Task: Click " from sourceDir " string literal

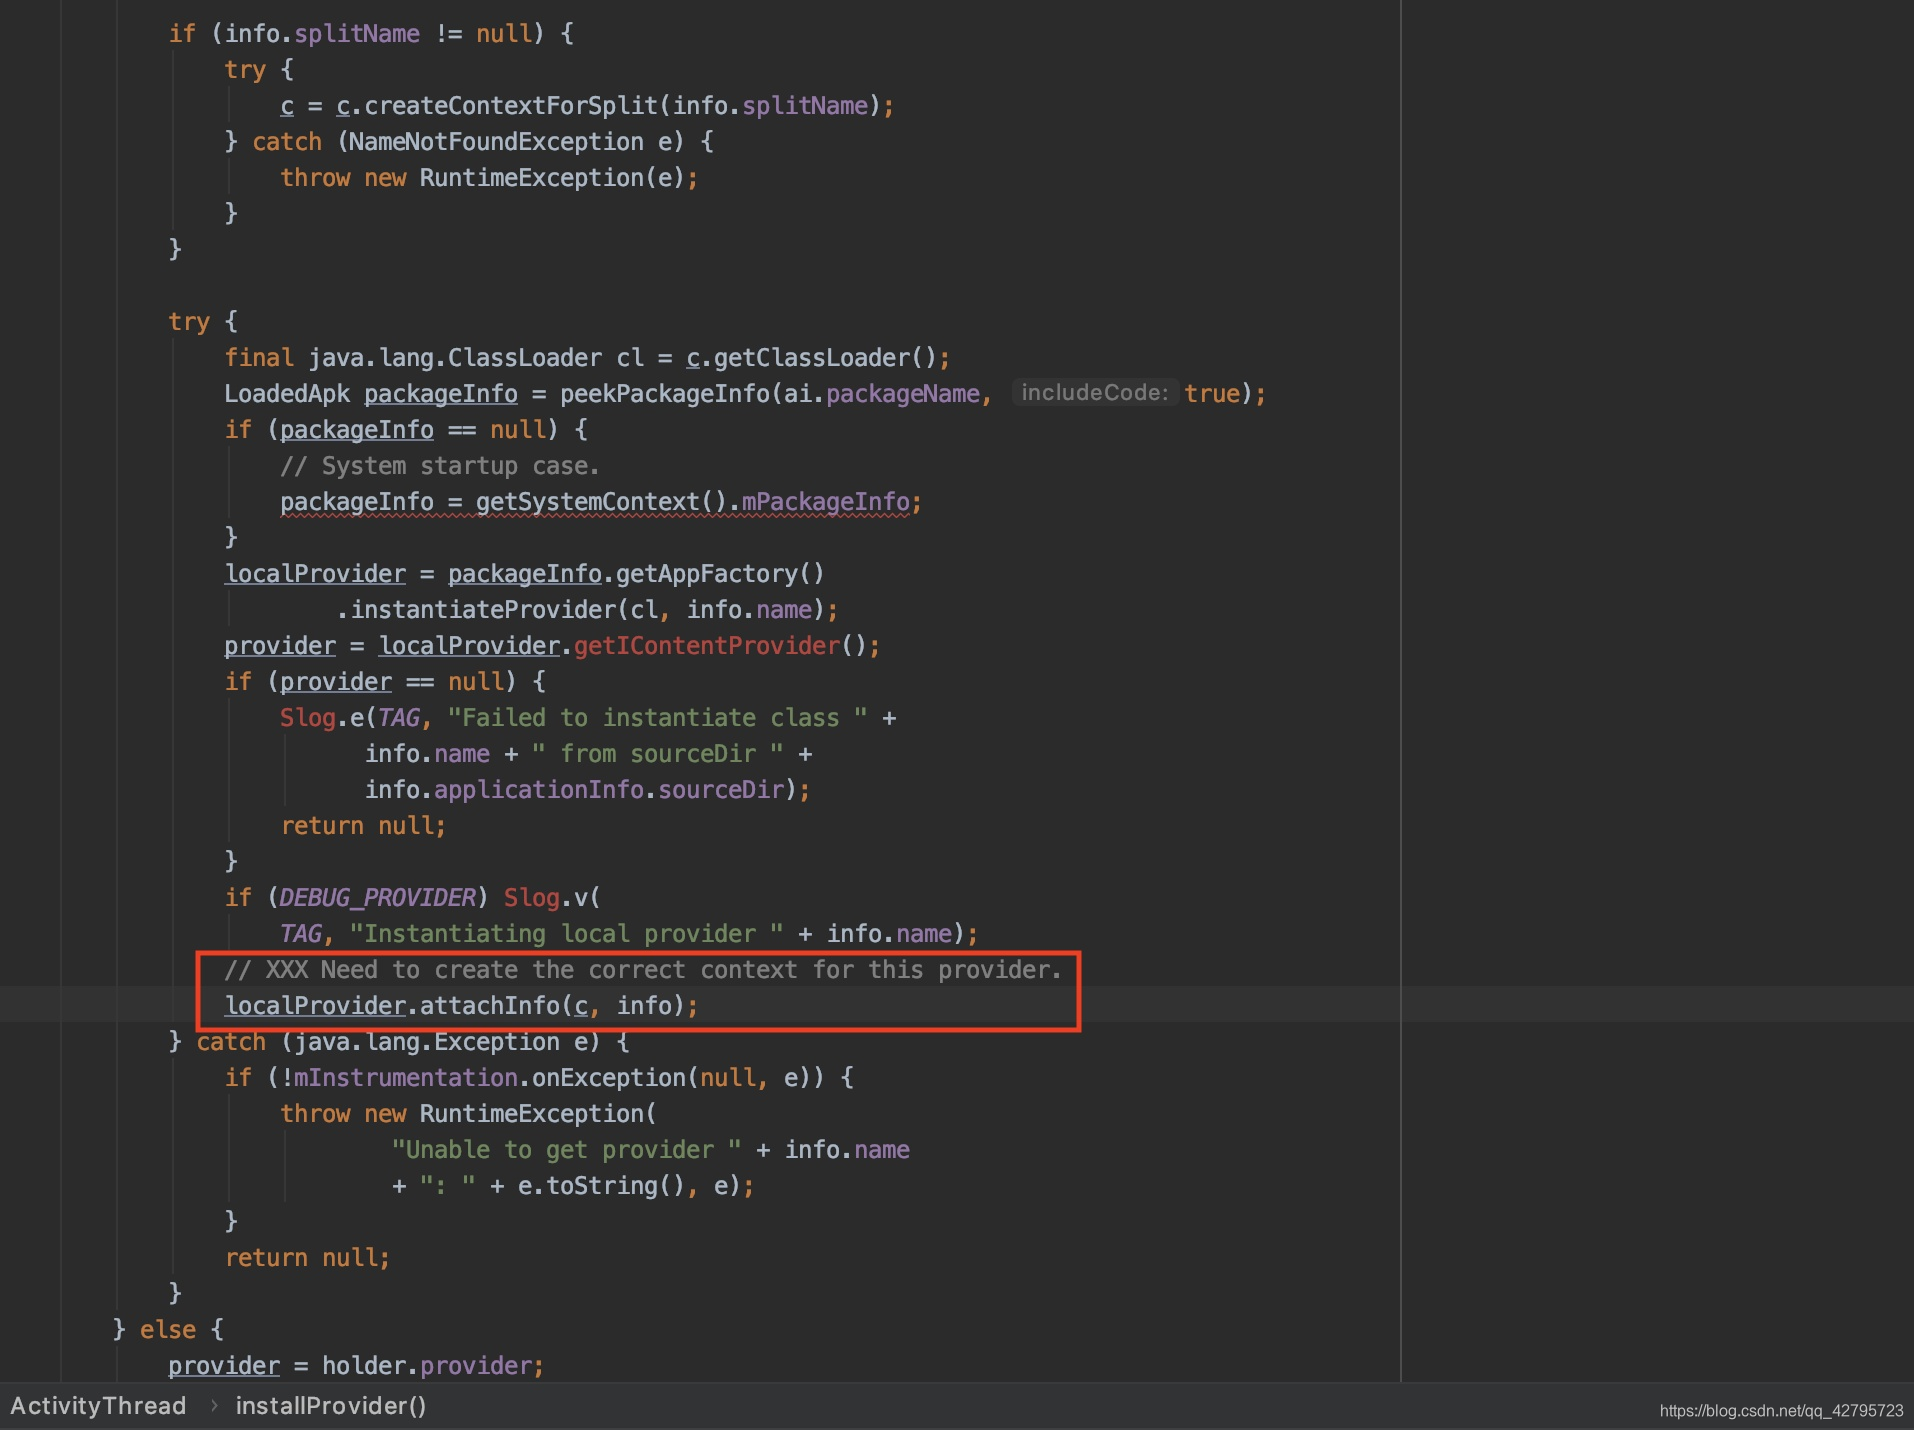Action: click(x=657, y=754)
